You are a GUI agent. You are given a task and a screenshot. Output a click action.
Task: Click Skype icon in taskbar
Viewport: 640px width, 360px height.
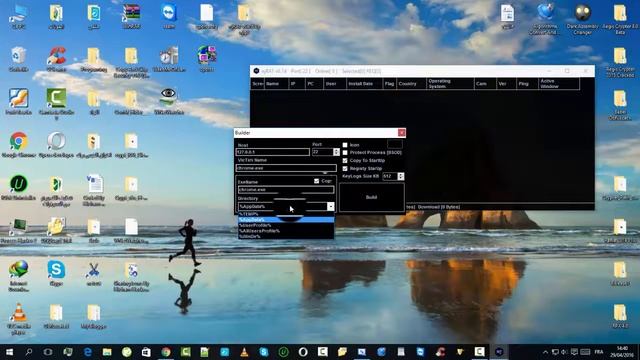[x=264, y=352]
